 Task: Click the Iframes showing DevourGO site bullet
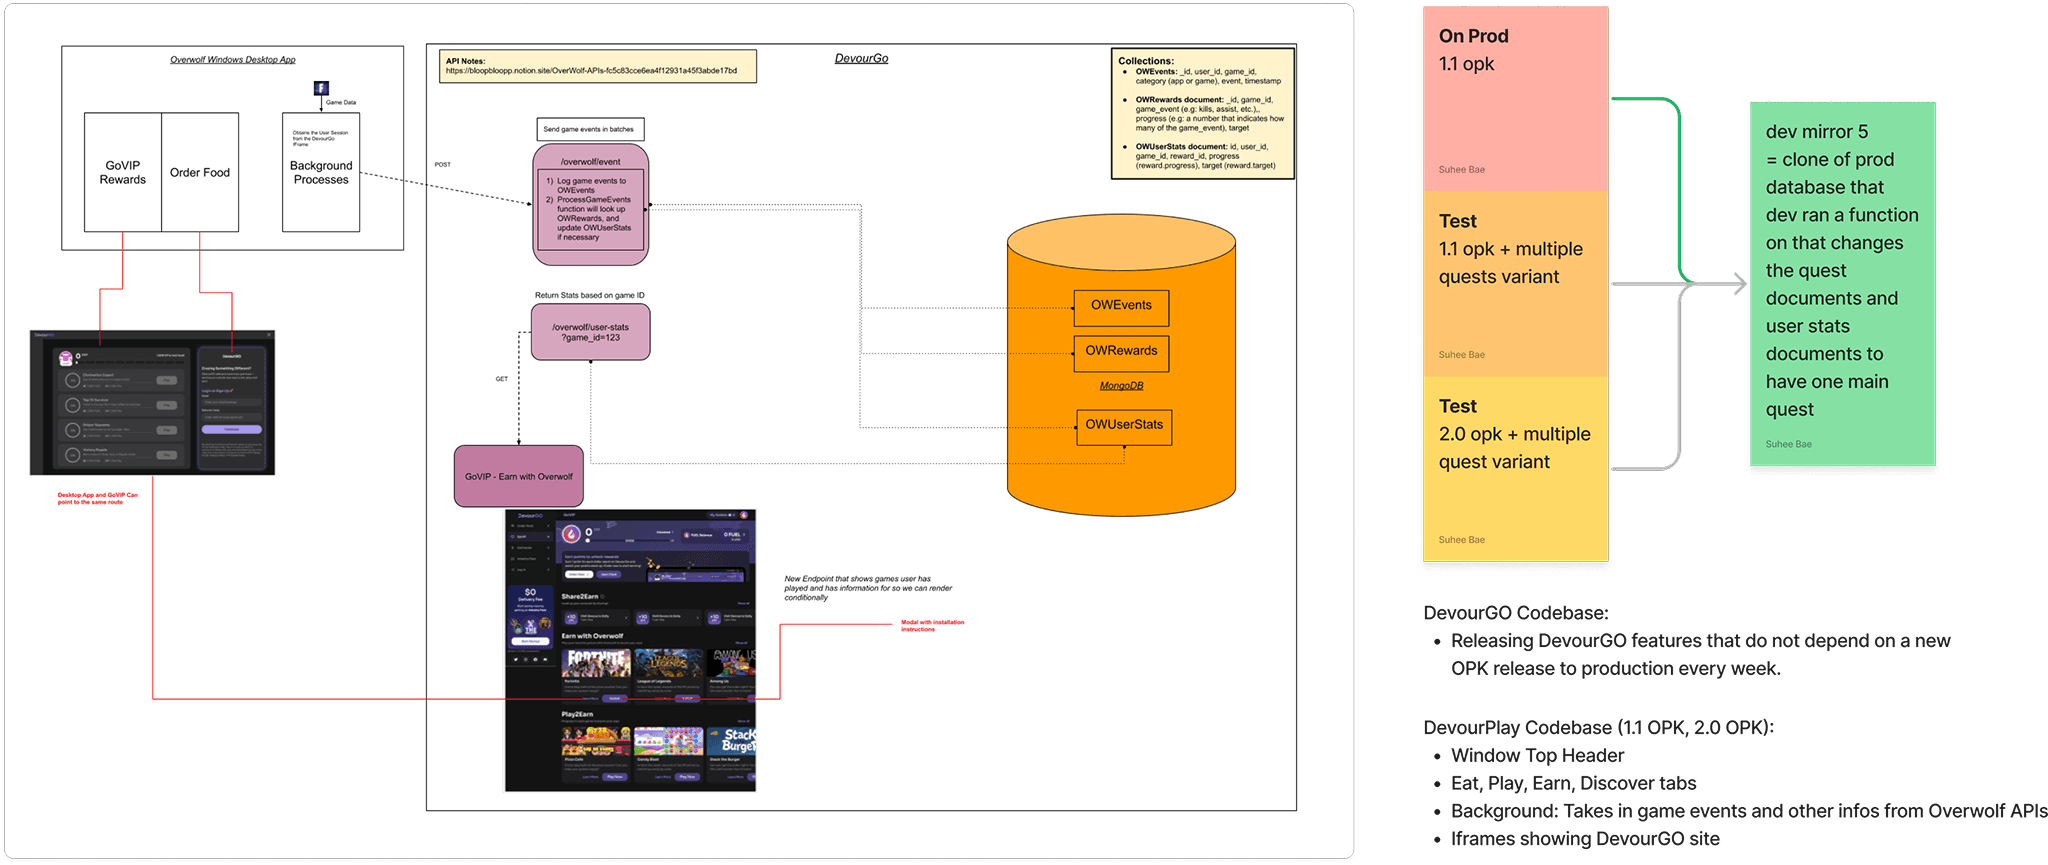pyautogui.click(x=1586, y=839)
